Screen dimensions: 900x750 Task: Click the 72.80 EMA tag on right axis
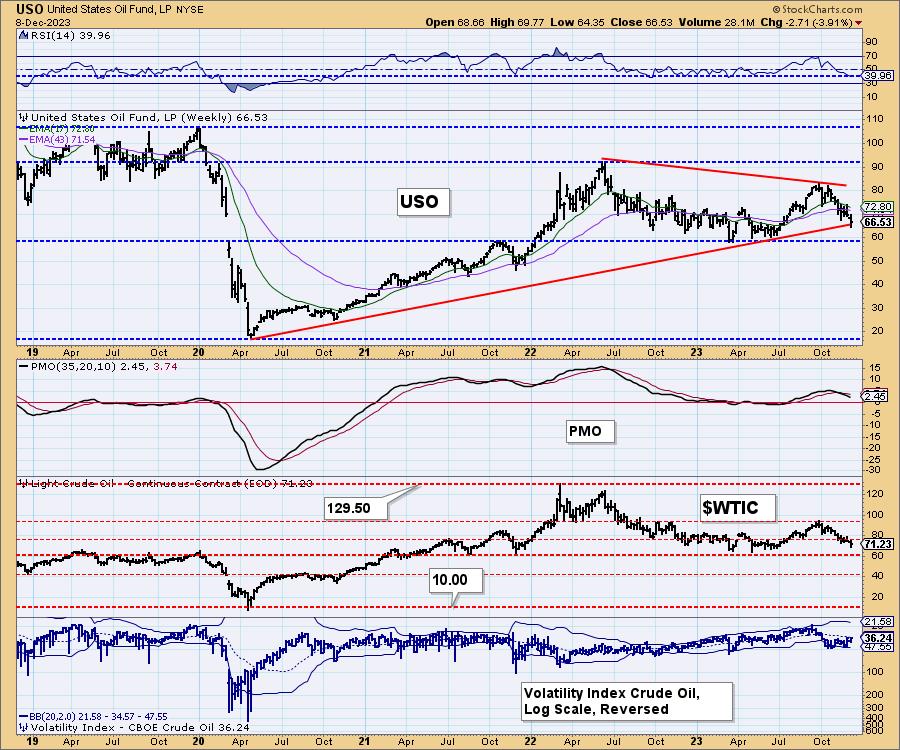coord(878,207)
